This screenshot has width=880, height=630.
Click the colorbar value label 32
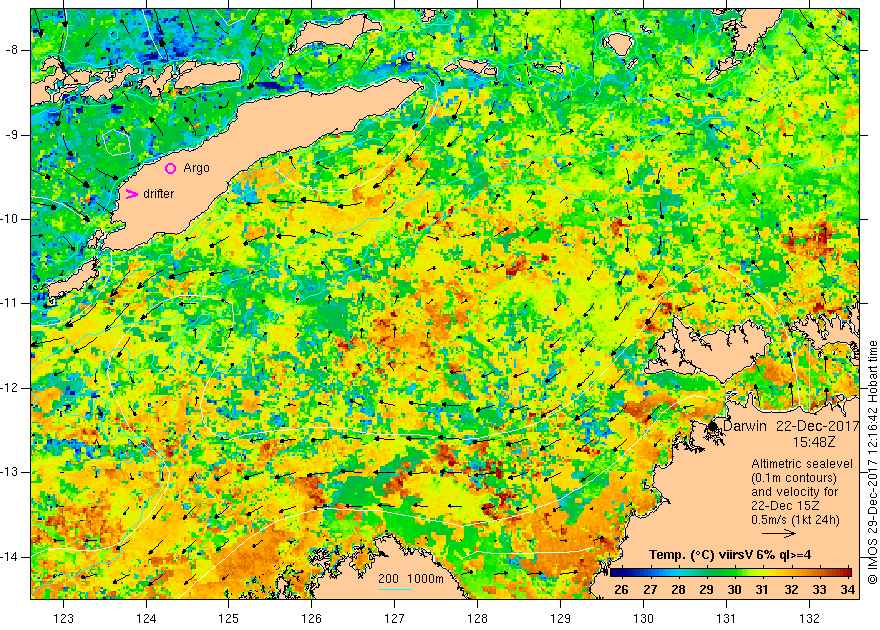click(791, 590)
